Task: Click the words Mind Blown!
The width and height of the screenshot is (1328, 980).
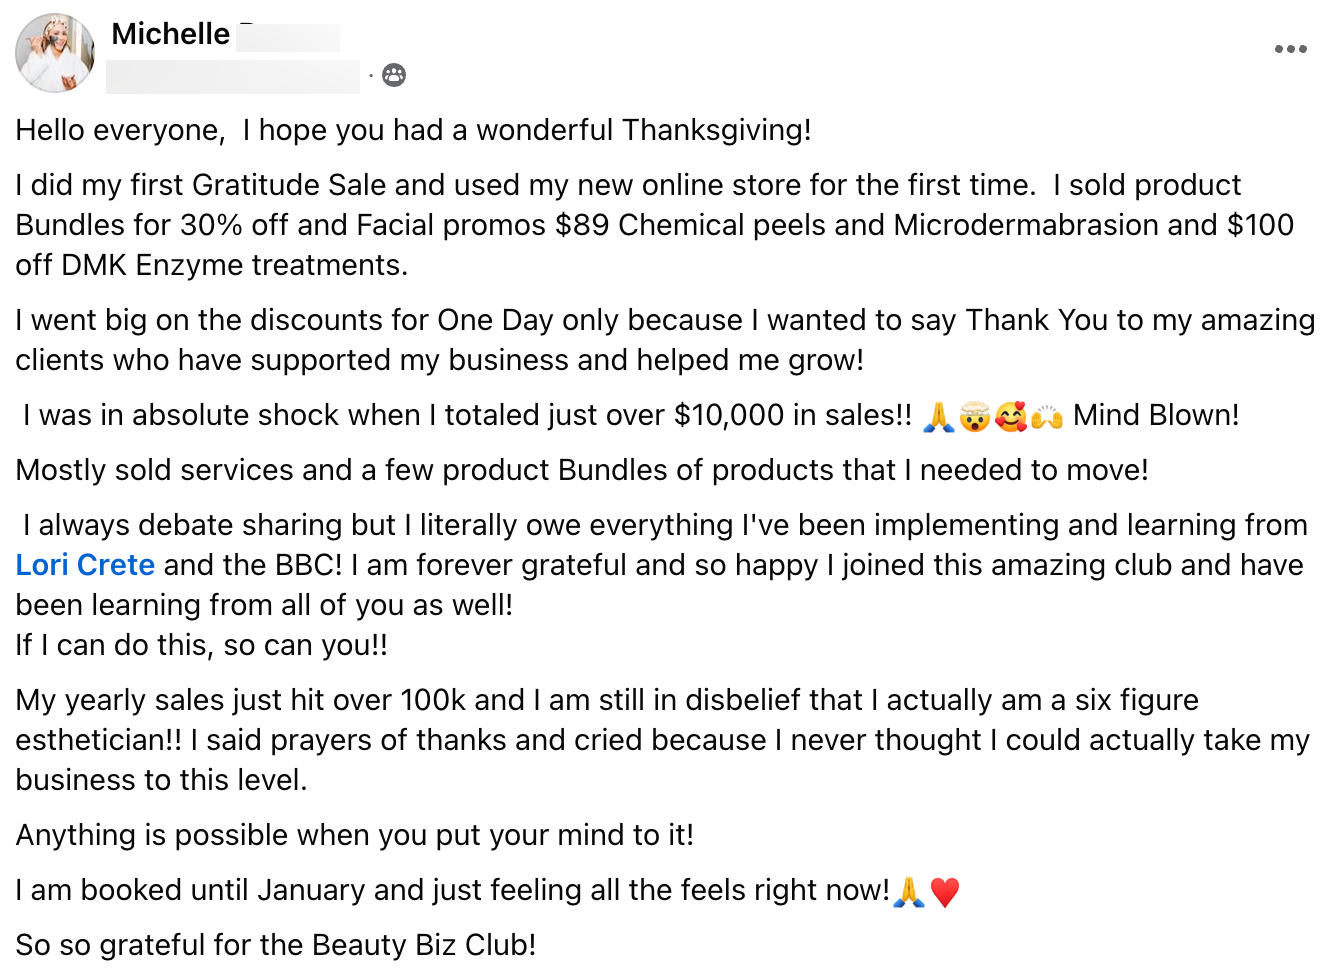Action: 1156,415
